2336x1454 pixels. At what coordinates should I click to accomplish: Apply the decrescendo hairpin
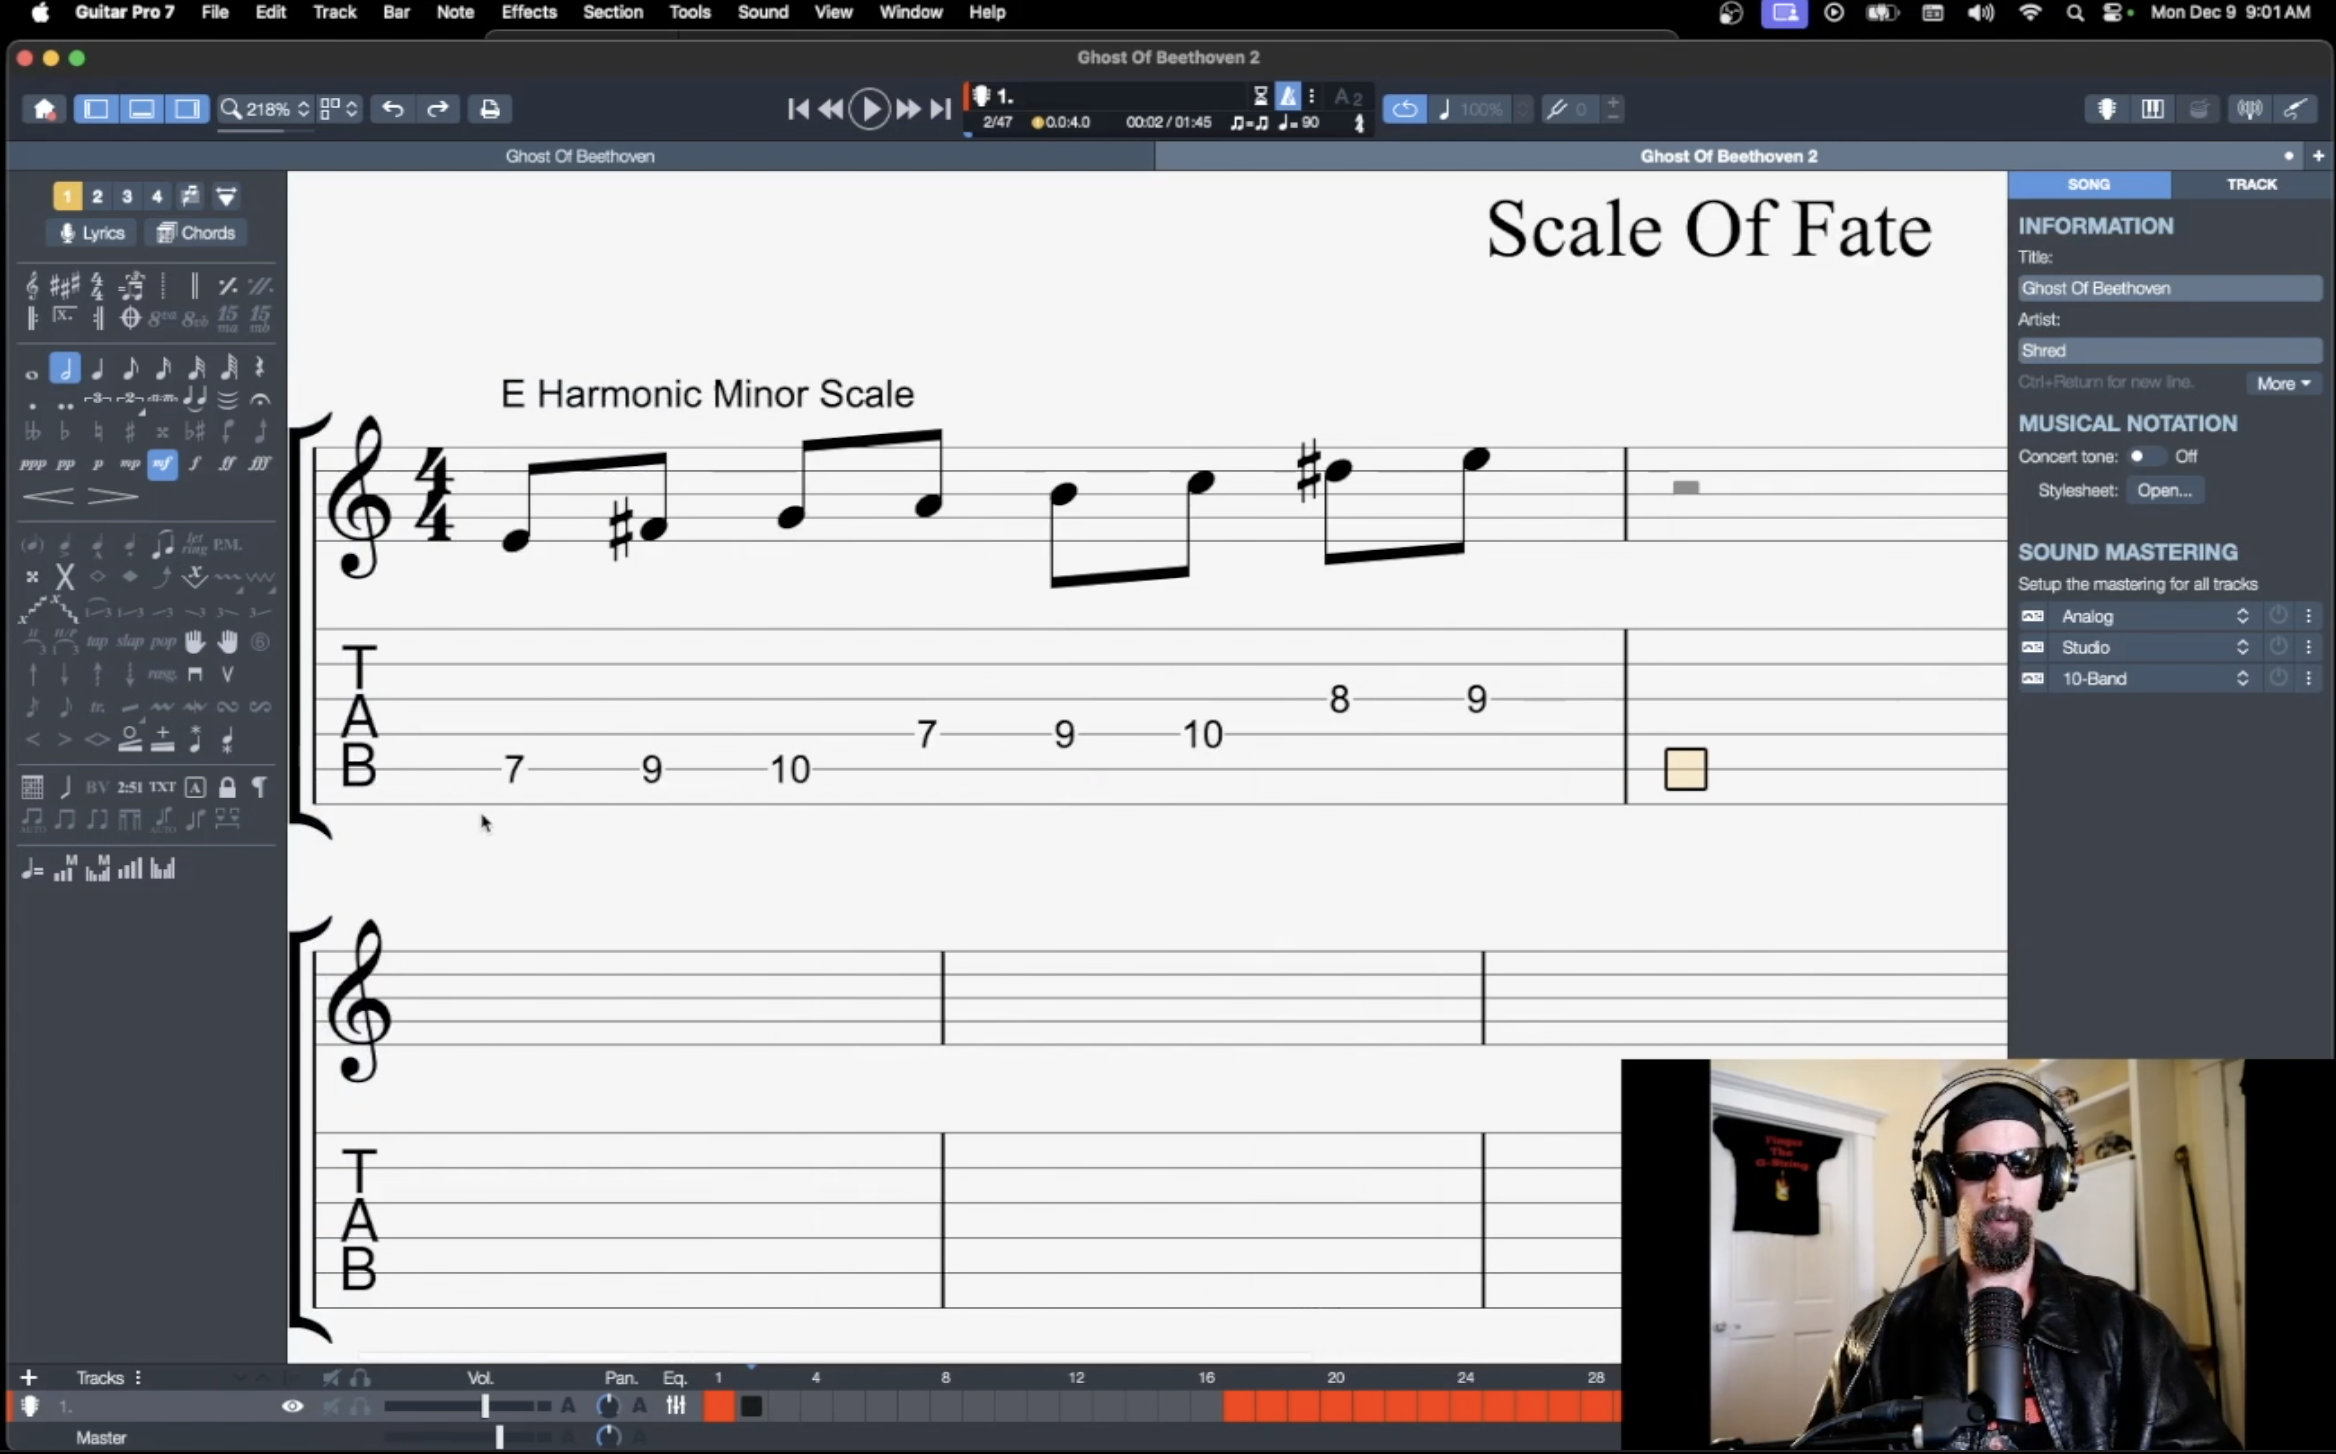[x=112, y=496]
